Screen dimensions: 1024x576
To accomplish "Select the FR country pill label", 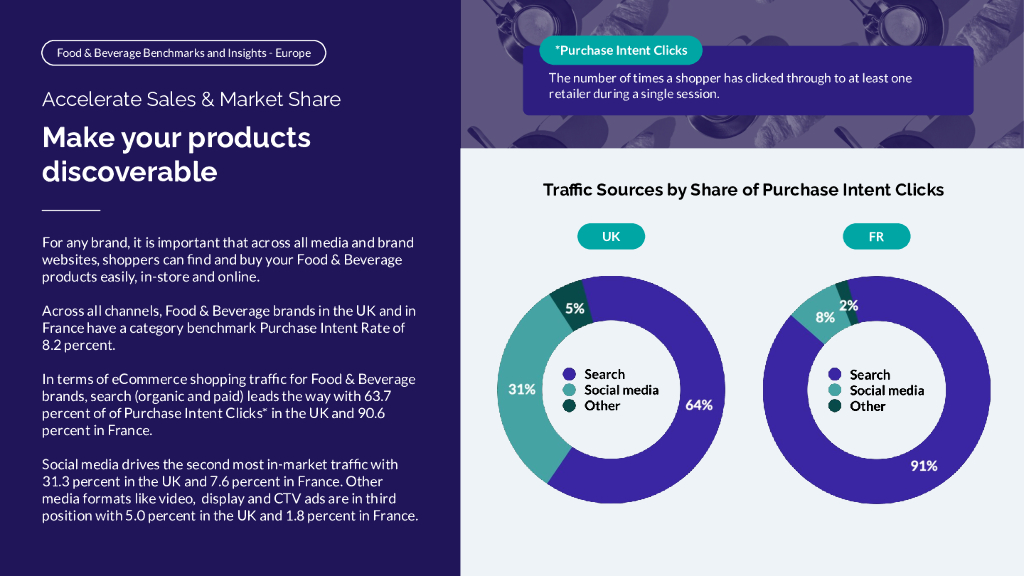I will pyautogui.click(x=876, y=237).
